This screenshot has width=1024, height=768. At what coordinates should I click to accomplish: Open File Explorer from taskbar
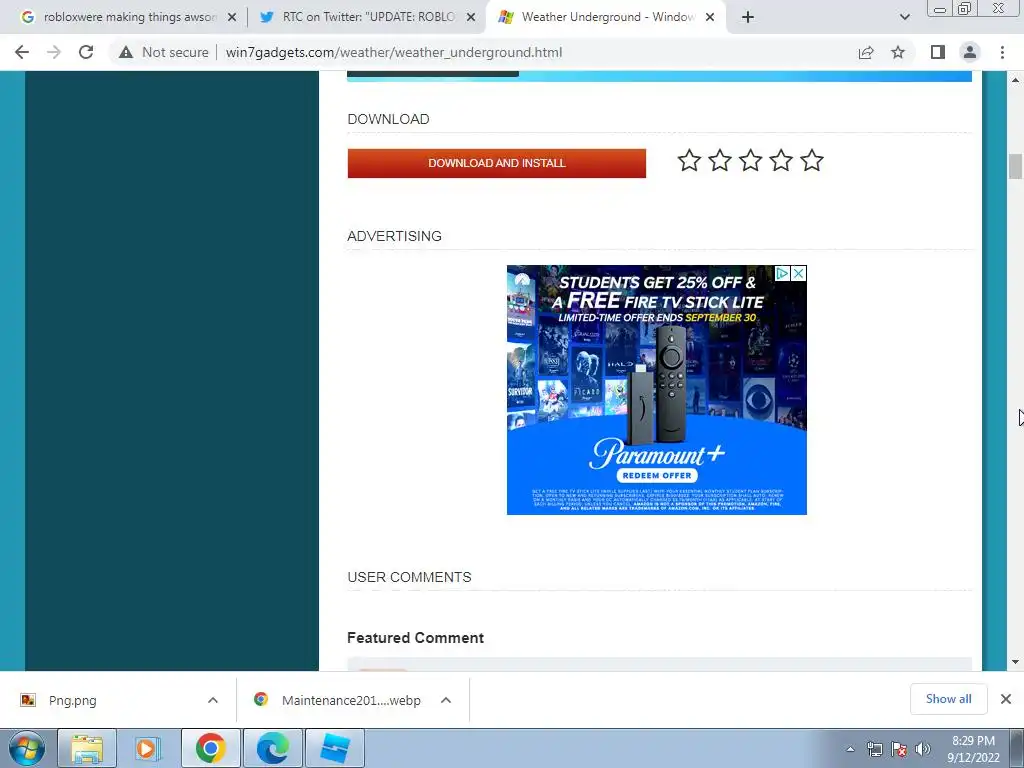tap(87, 748)
